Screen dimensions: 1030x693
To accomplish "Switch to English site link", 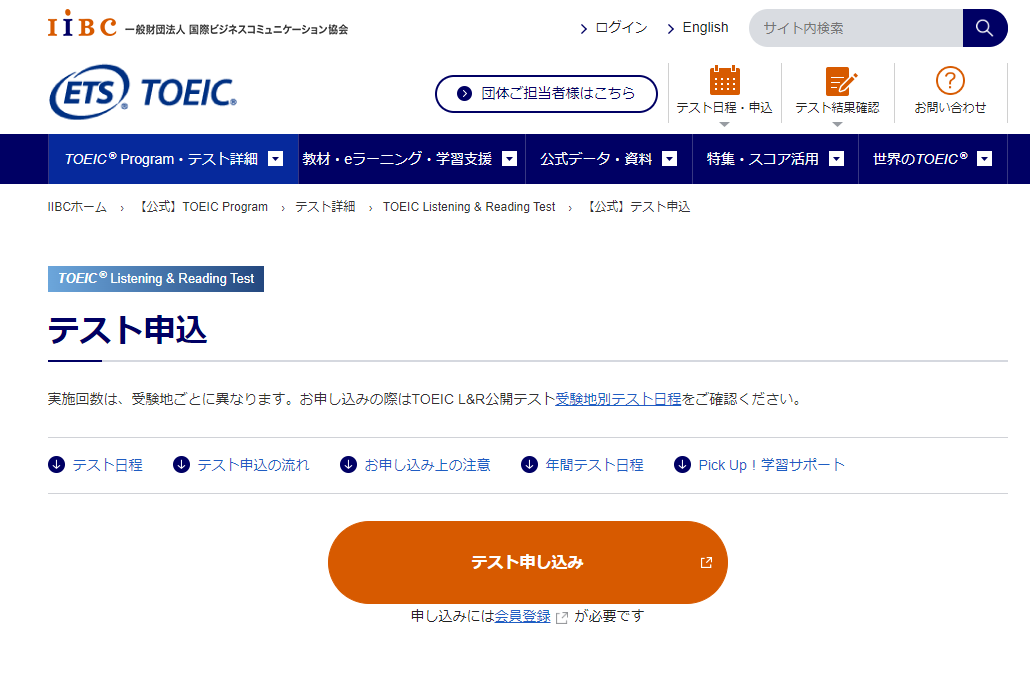I will point(705,28).
